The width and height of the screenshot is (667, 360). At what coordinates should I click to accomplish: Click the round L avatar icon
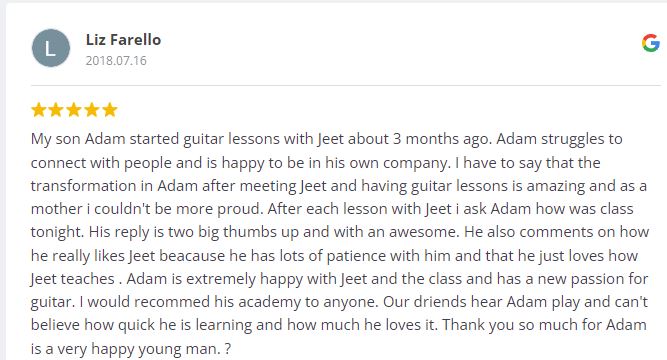click(x=51, y=48)
